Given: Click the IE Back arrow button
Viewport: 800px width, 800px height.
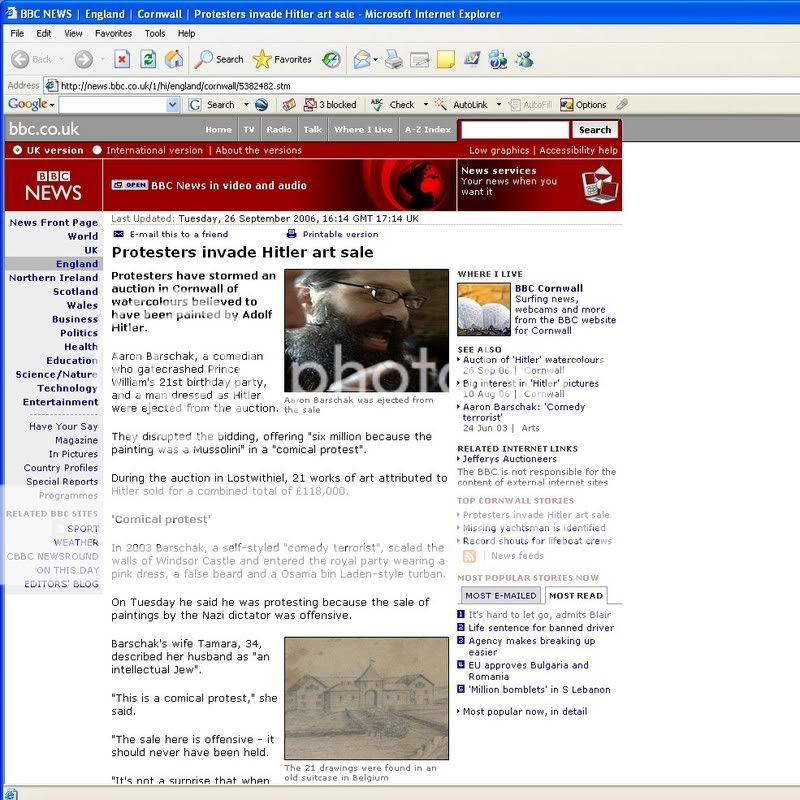Looking at the screenshot, I should 20,59.
